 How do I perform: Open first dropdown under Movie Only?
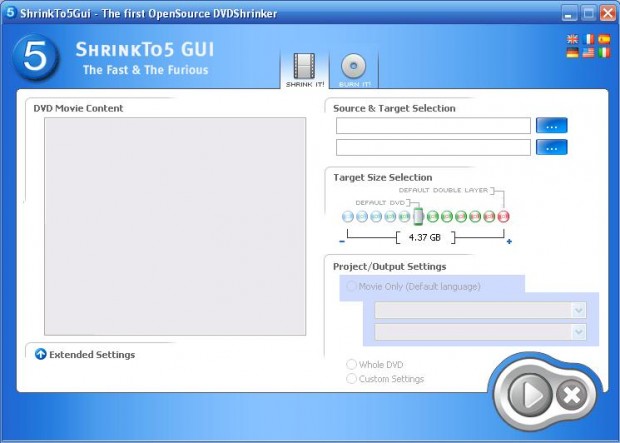pyautogui.click(x=480, y=310)
